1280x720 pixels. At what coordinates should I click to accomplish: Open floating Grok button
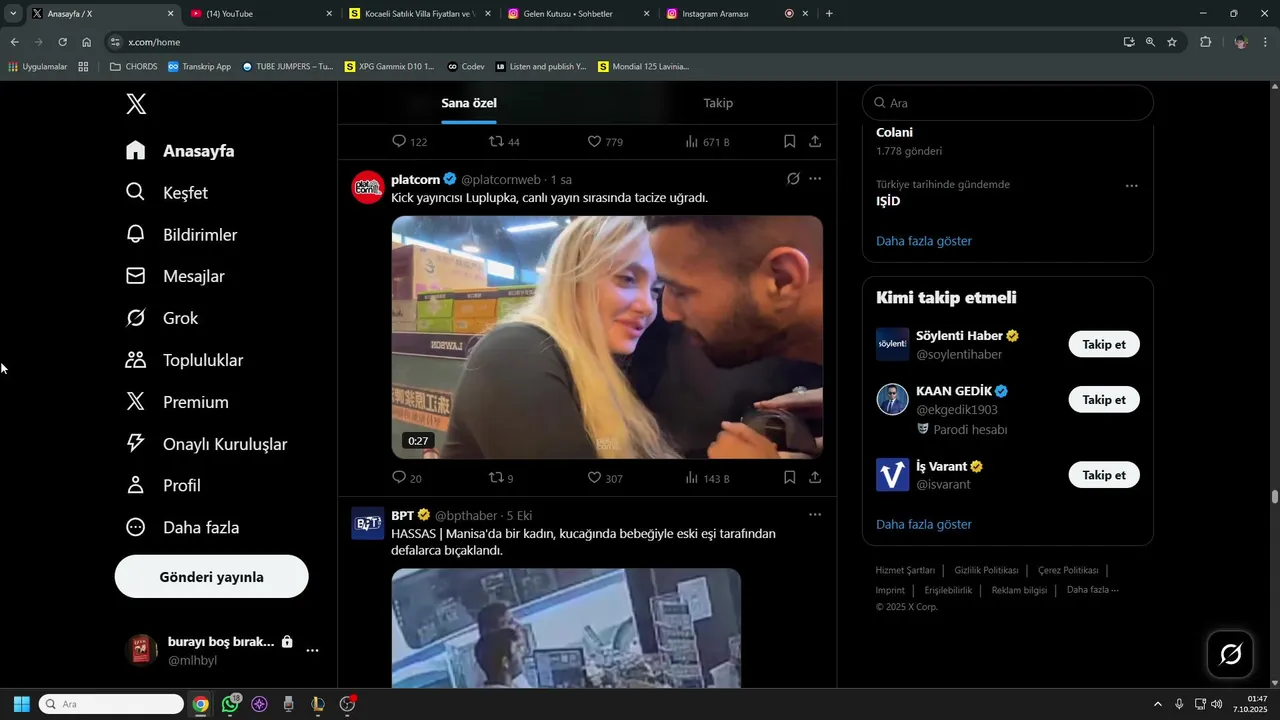click(1231, 655)
